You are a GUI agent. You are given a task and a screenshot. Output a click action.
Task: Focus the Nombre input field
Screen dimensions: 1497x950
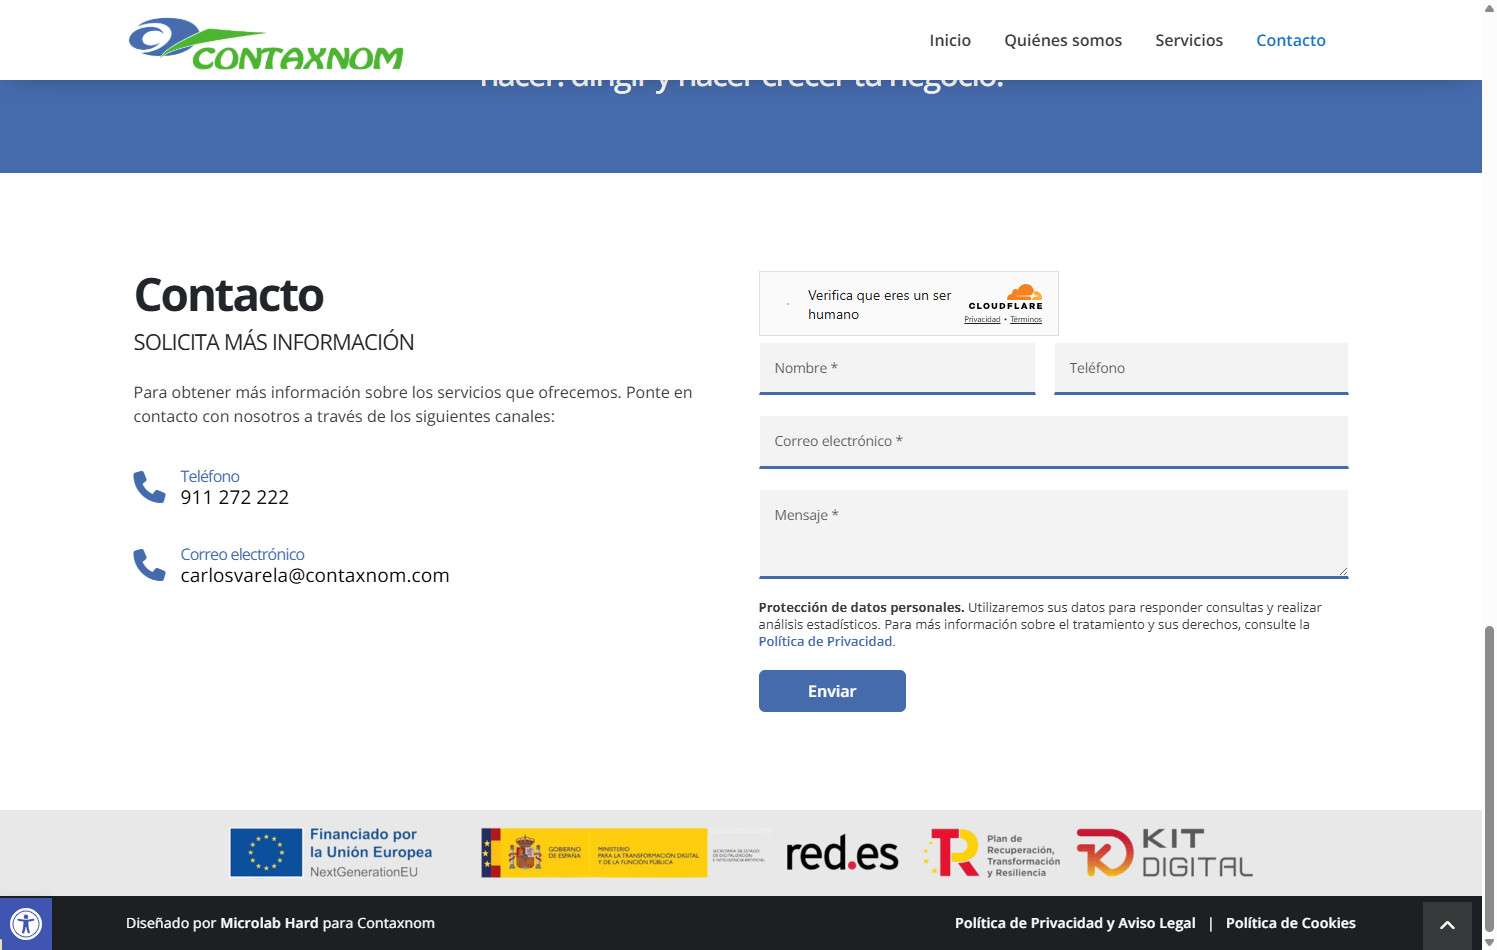pos(896,368)
